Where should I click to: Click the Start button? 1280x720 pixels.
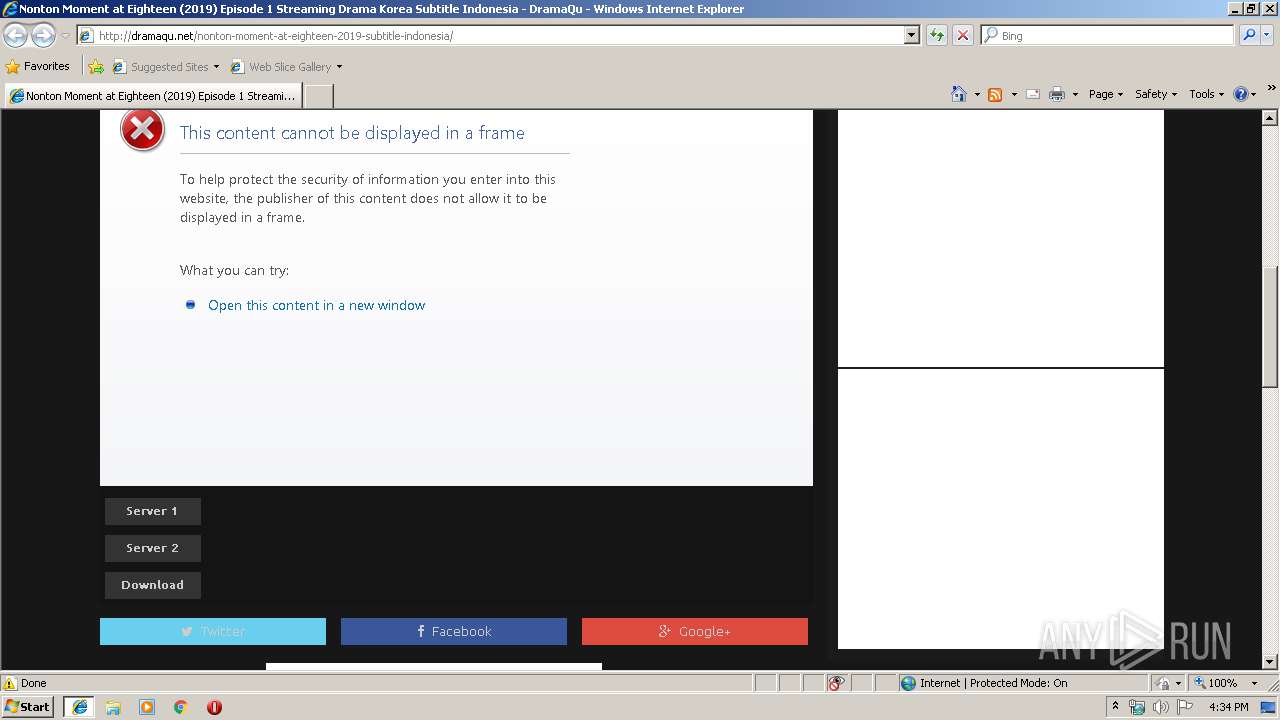pos(28,707)
